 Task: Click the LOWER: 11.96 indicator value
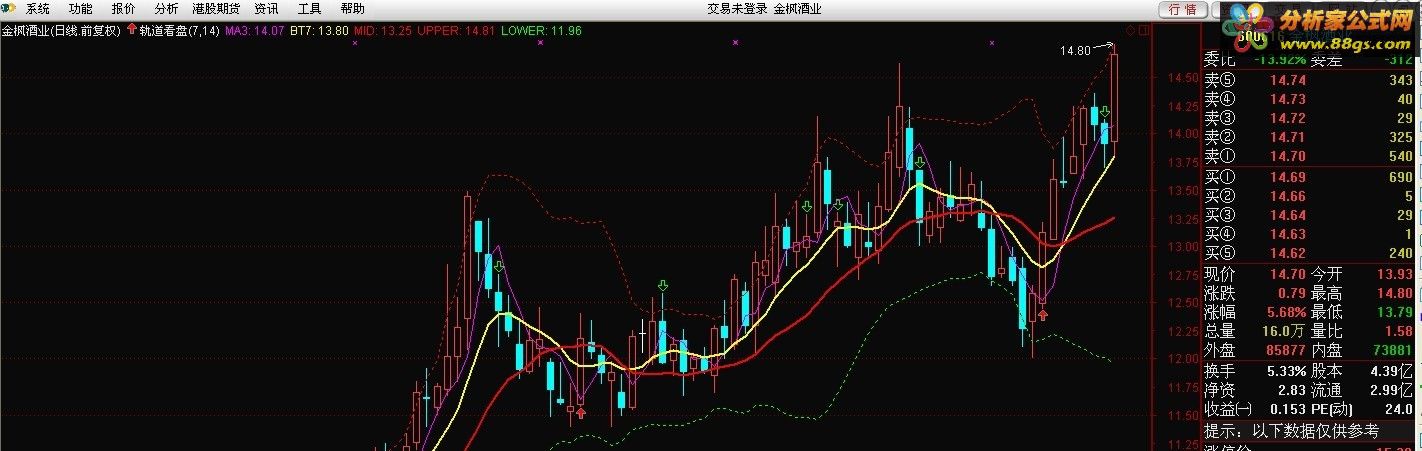541,31
